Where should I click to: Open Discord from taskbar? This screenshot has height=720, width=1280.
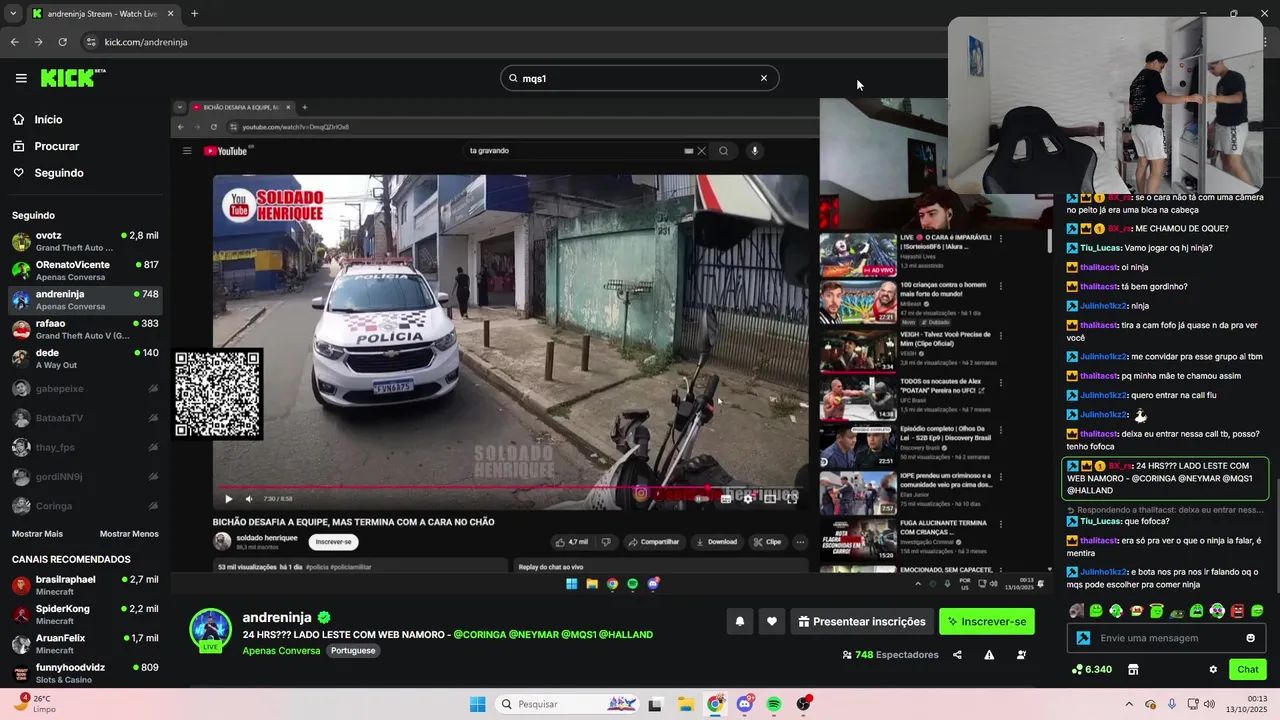[x=745, y=704]
